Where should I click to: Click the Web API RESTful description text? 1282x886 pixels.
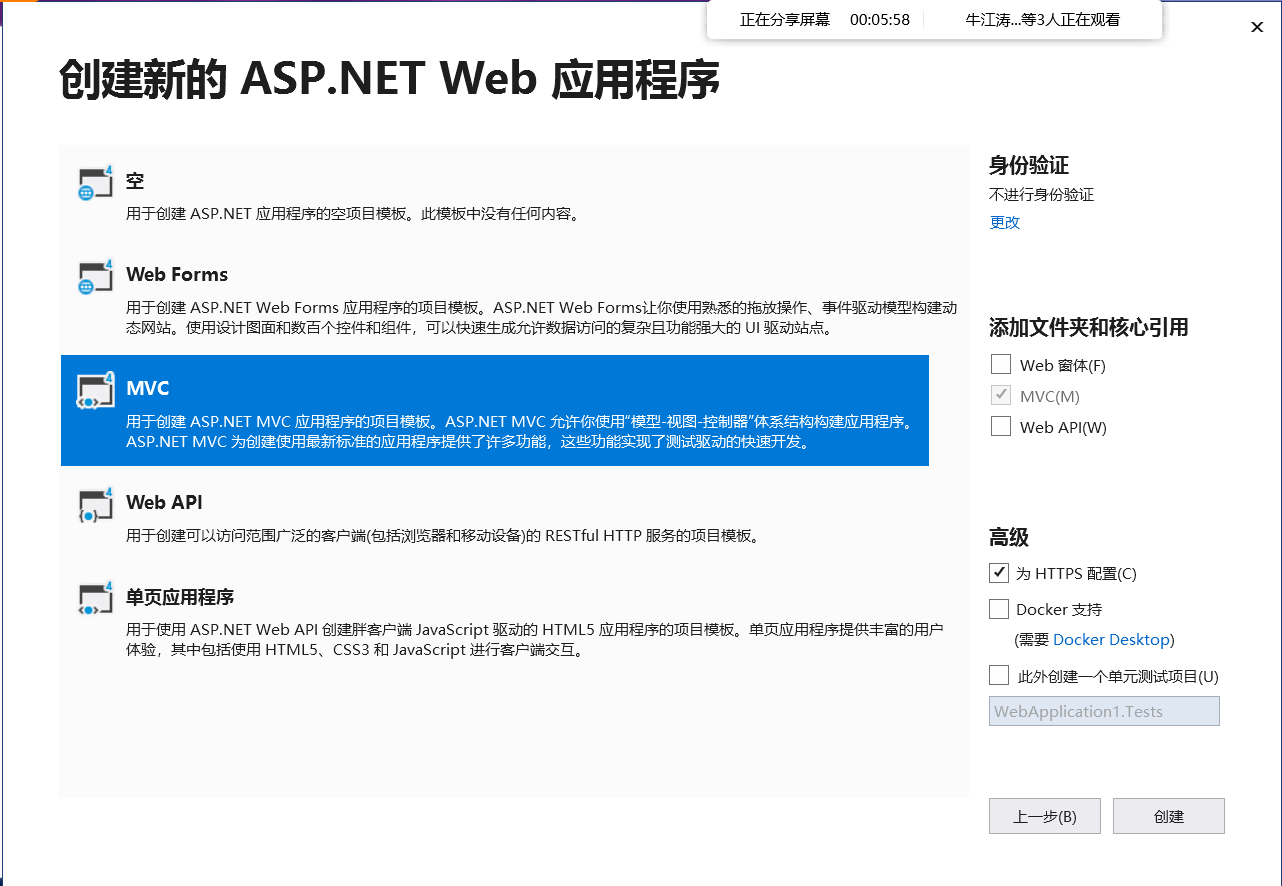[x=443, y=535]
